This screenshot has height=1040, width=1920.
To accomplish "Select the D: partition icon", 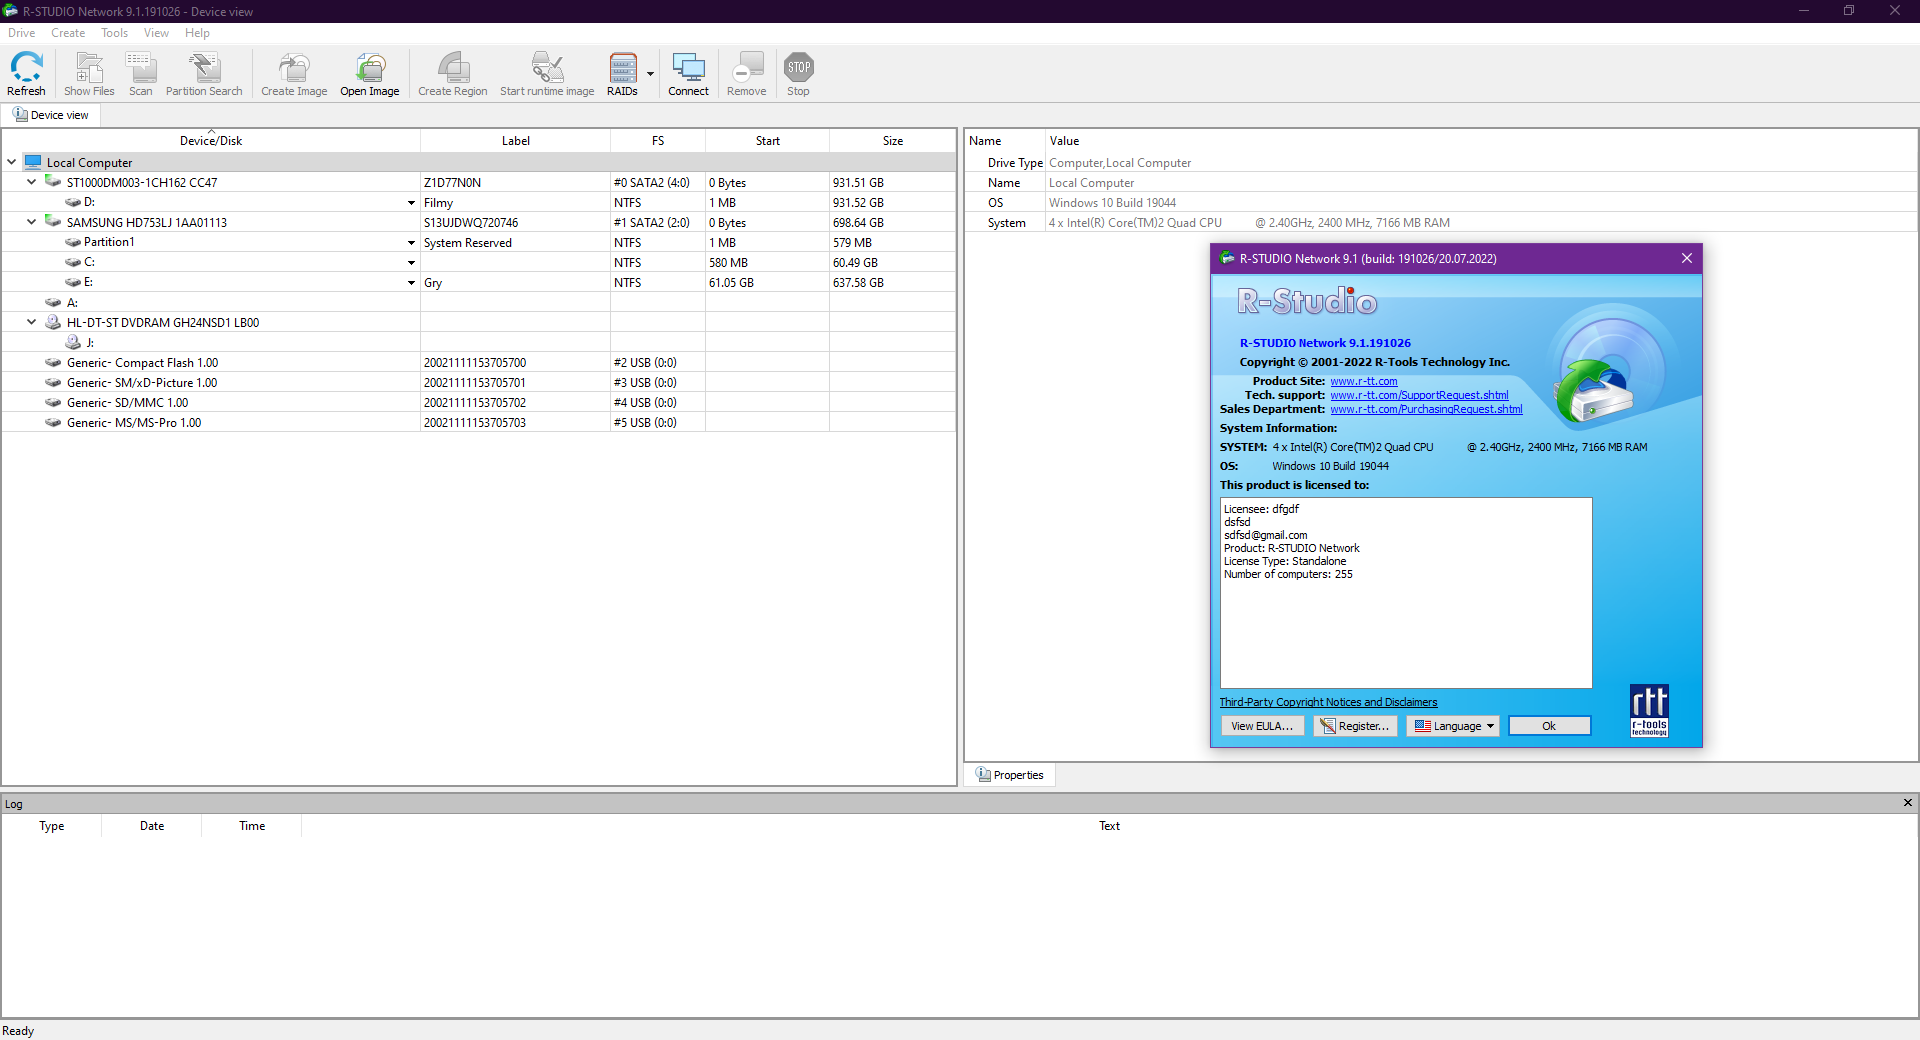I will coord(73,202).
